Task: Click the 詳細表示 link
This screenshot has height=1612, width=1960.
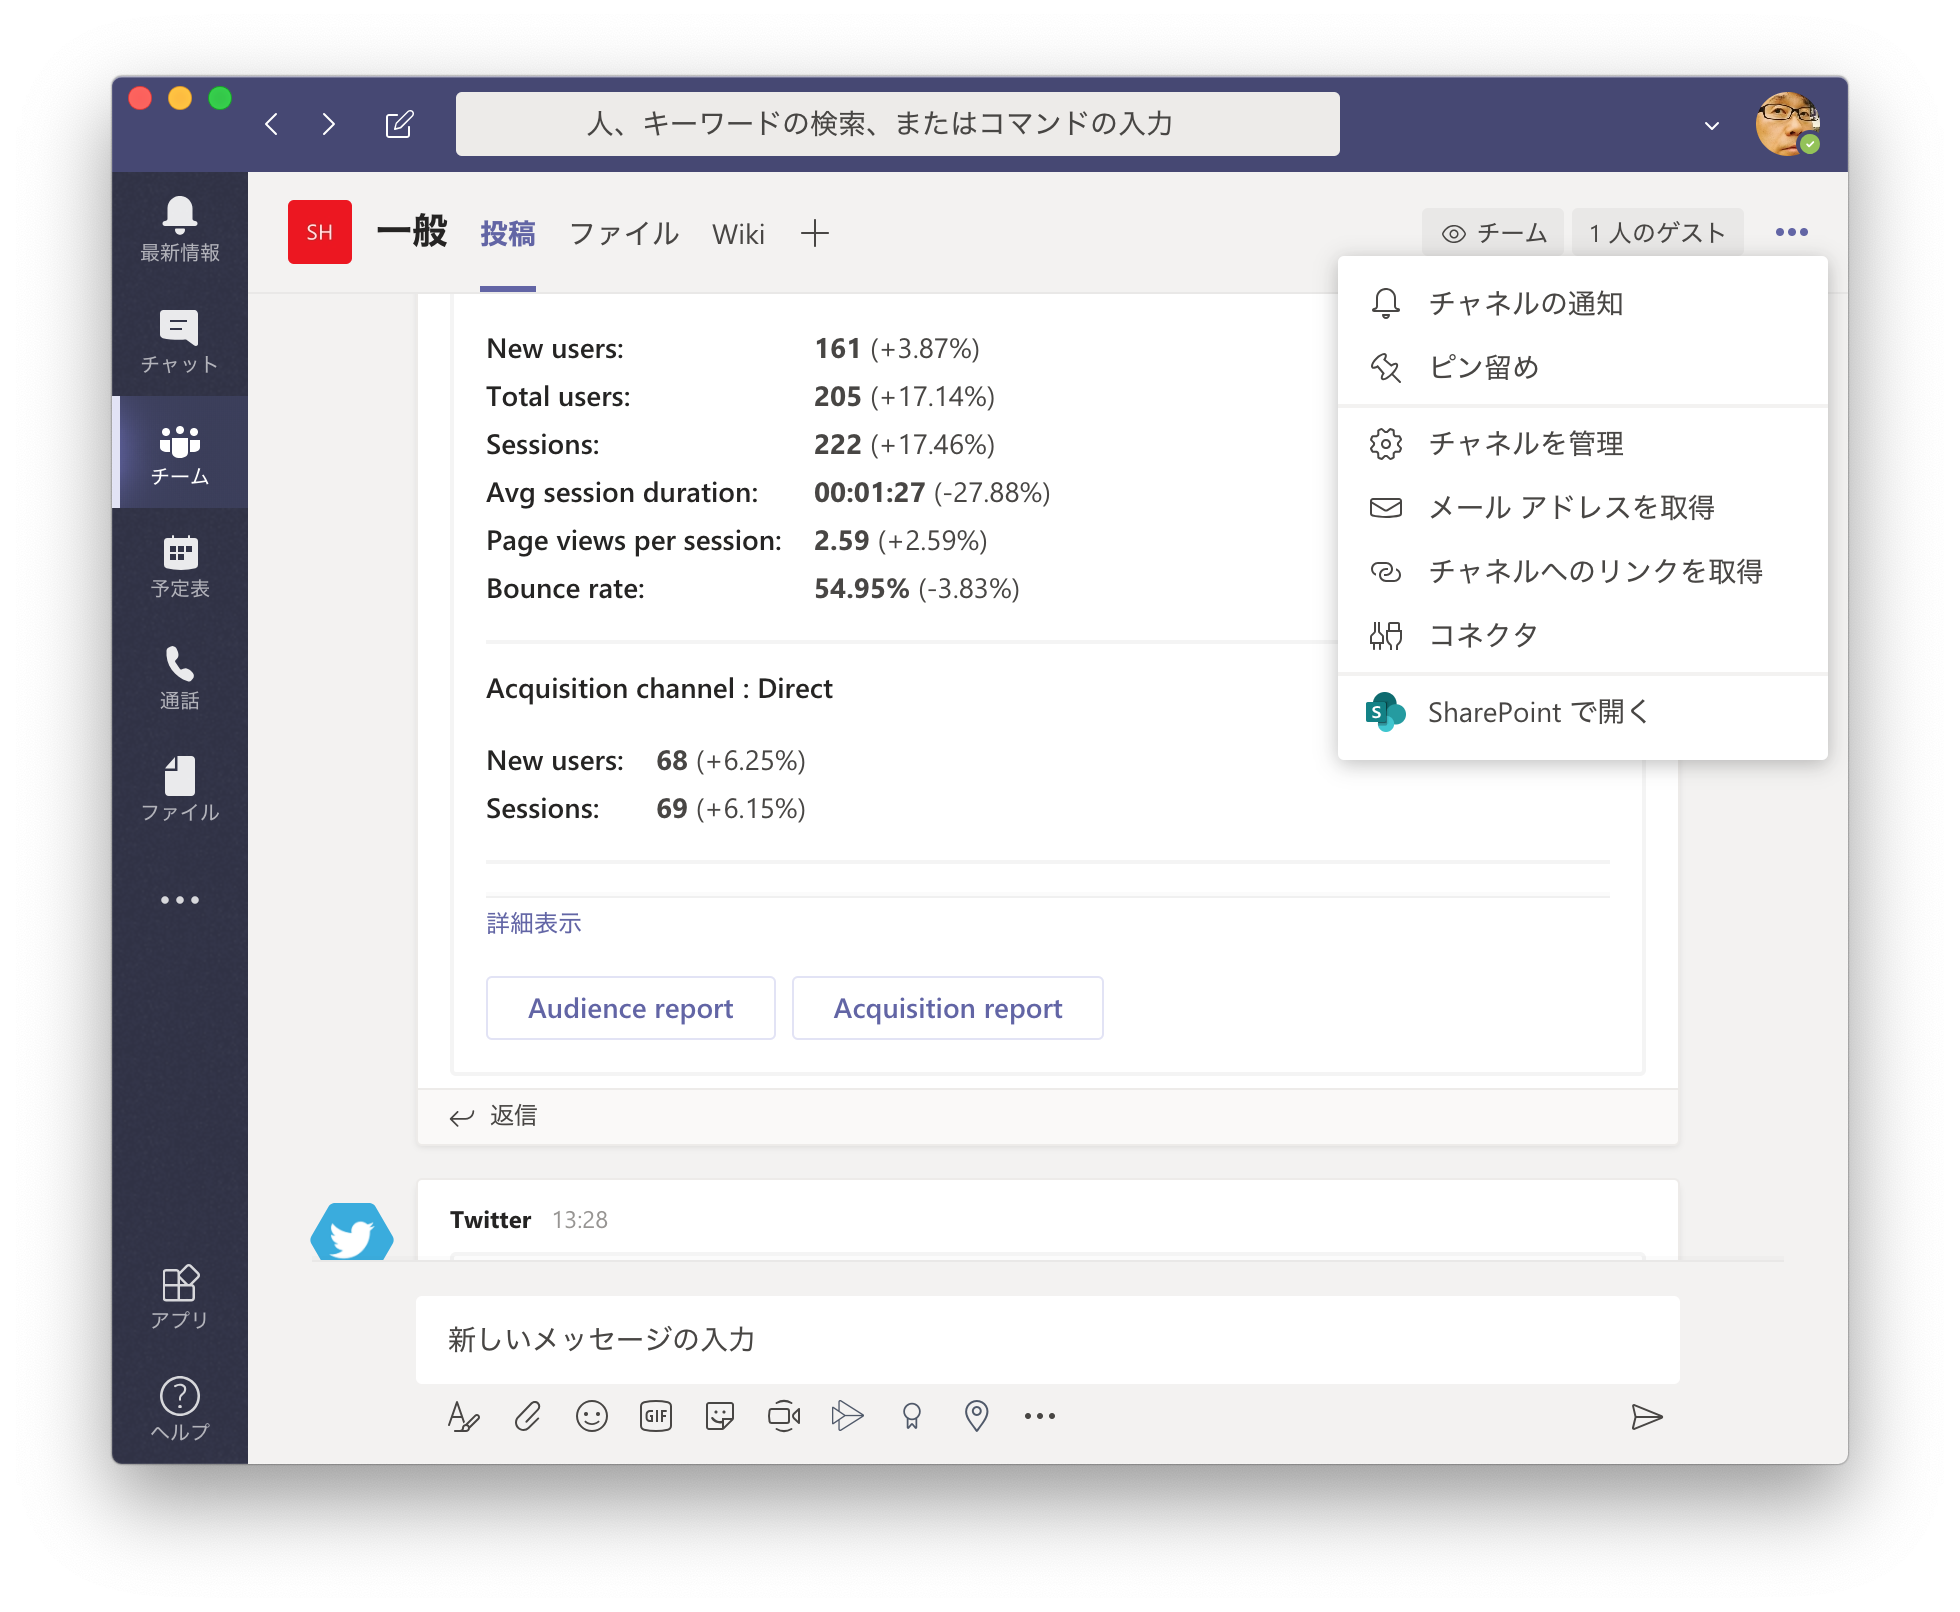Action: [x=534, y=923]
